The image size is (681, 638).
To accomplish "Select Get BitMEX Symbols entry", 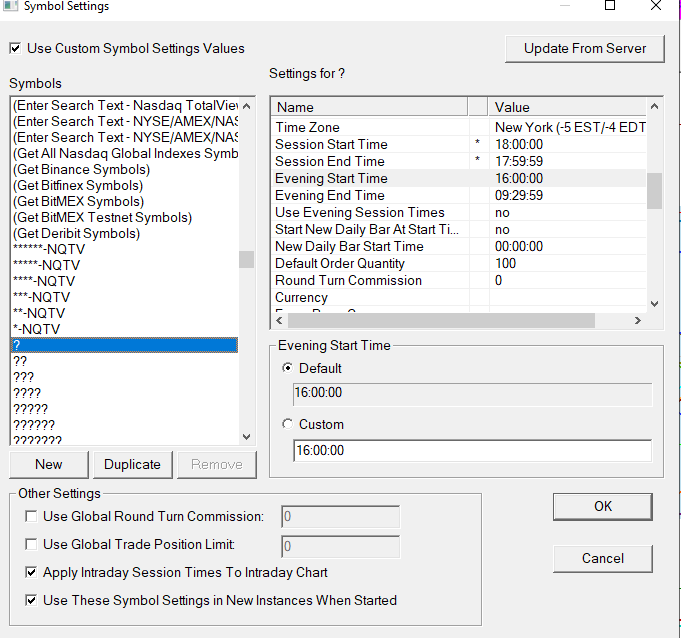I will pyautogui.click(x=125, y=202).
